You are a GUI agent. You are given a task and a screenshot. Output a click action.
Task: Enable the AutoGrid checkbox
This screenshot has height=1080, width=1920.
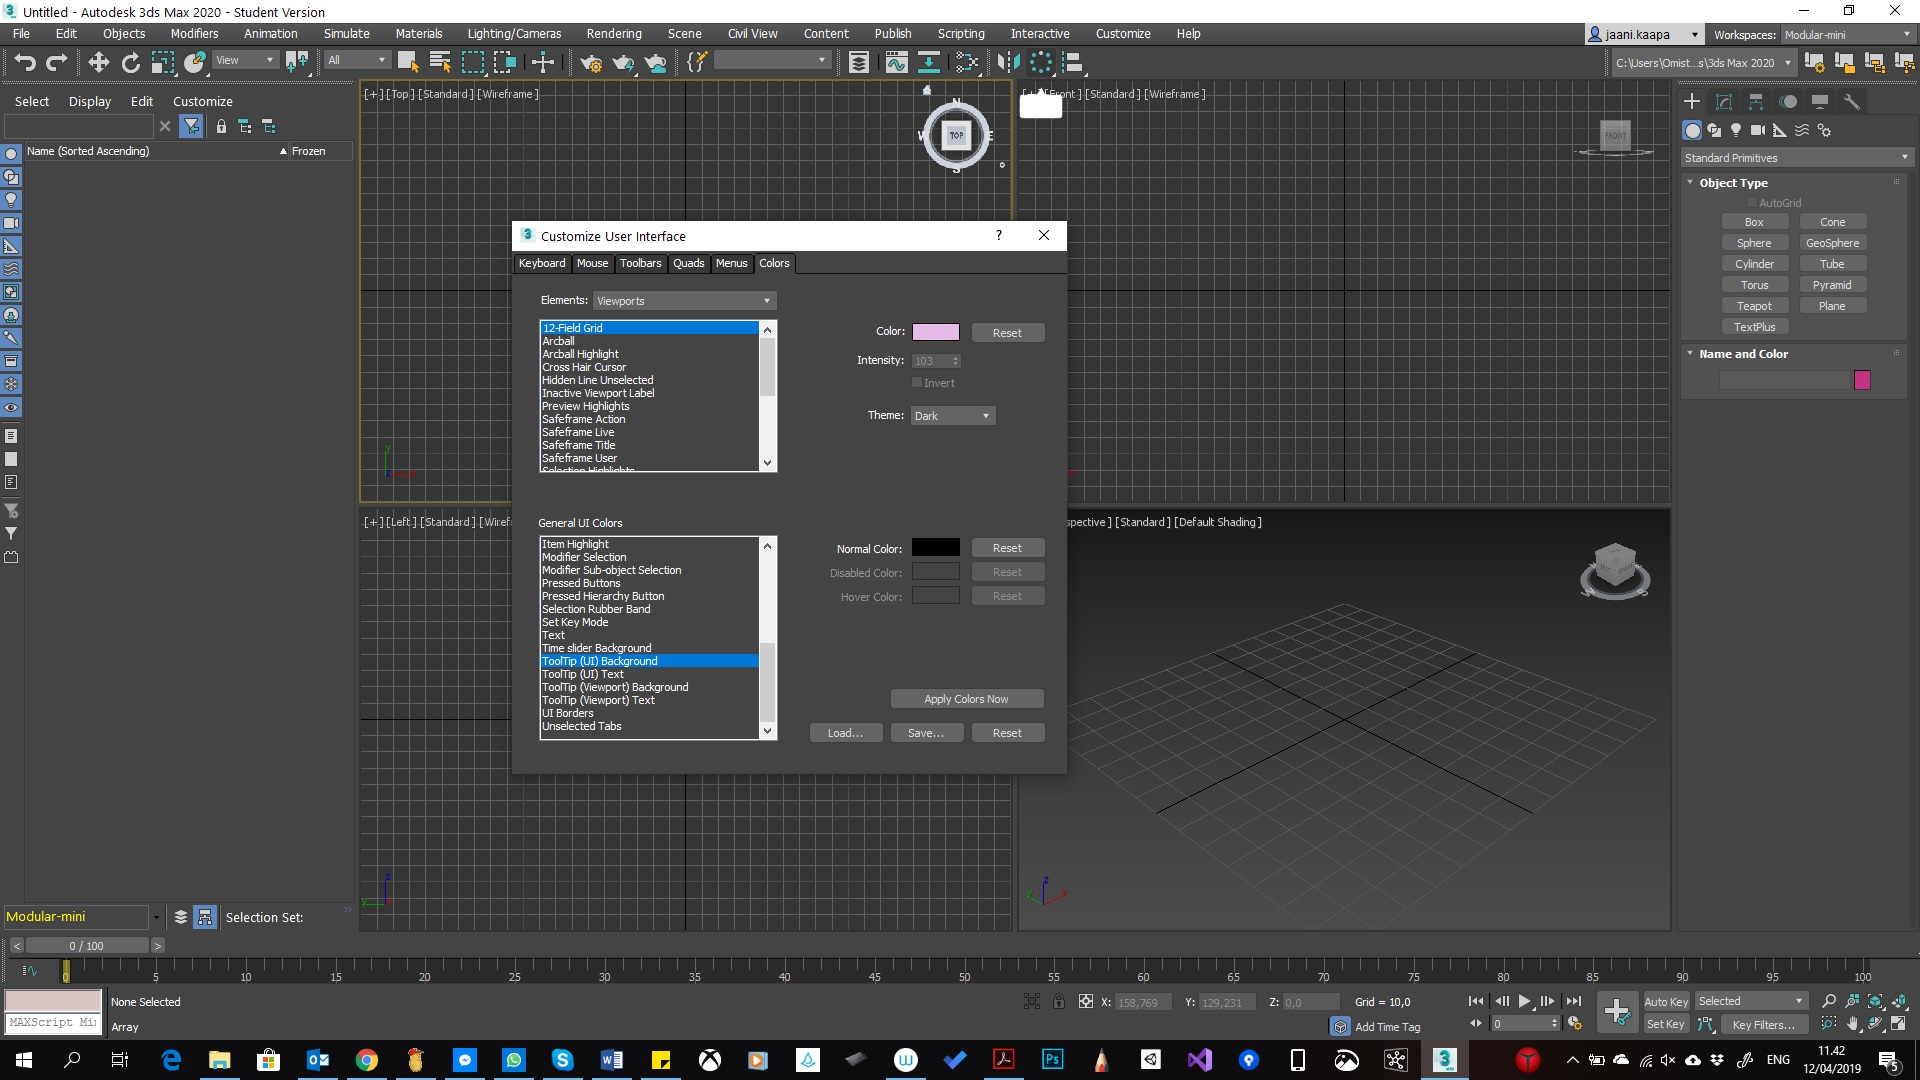pos(1752,203)
